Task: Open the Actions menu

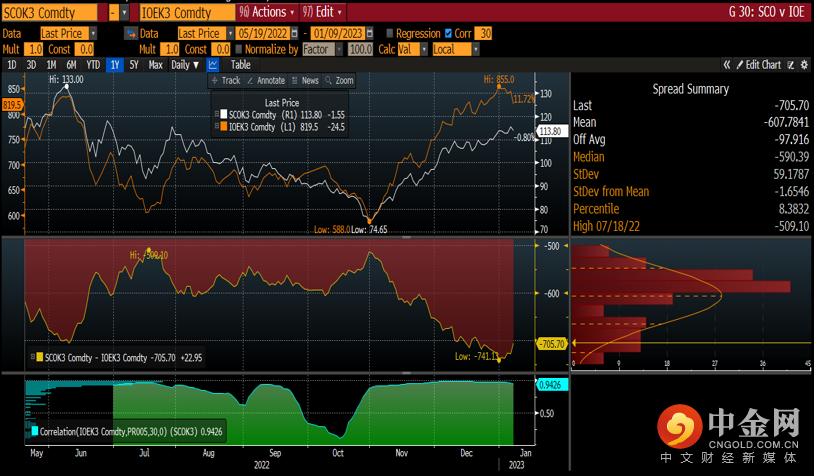Action: [x=269, y=13]
